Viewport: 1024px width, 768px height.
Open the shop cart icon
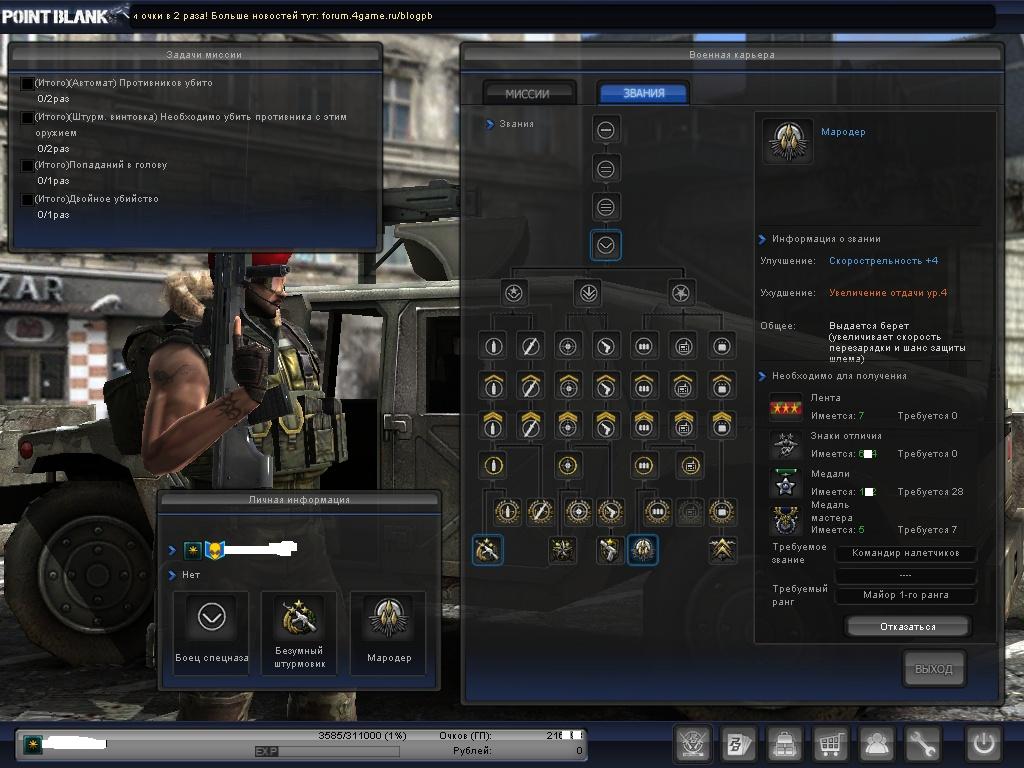[x=830, y=743]
